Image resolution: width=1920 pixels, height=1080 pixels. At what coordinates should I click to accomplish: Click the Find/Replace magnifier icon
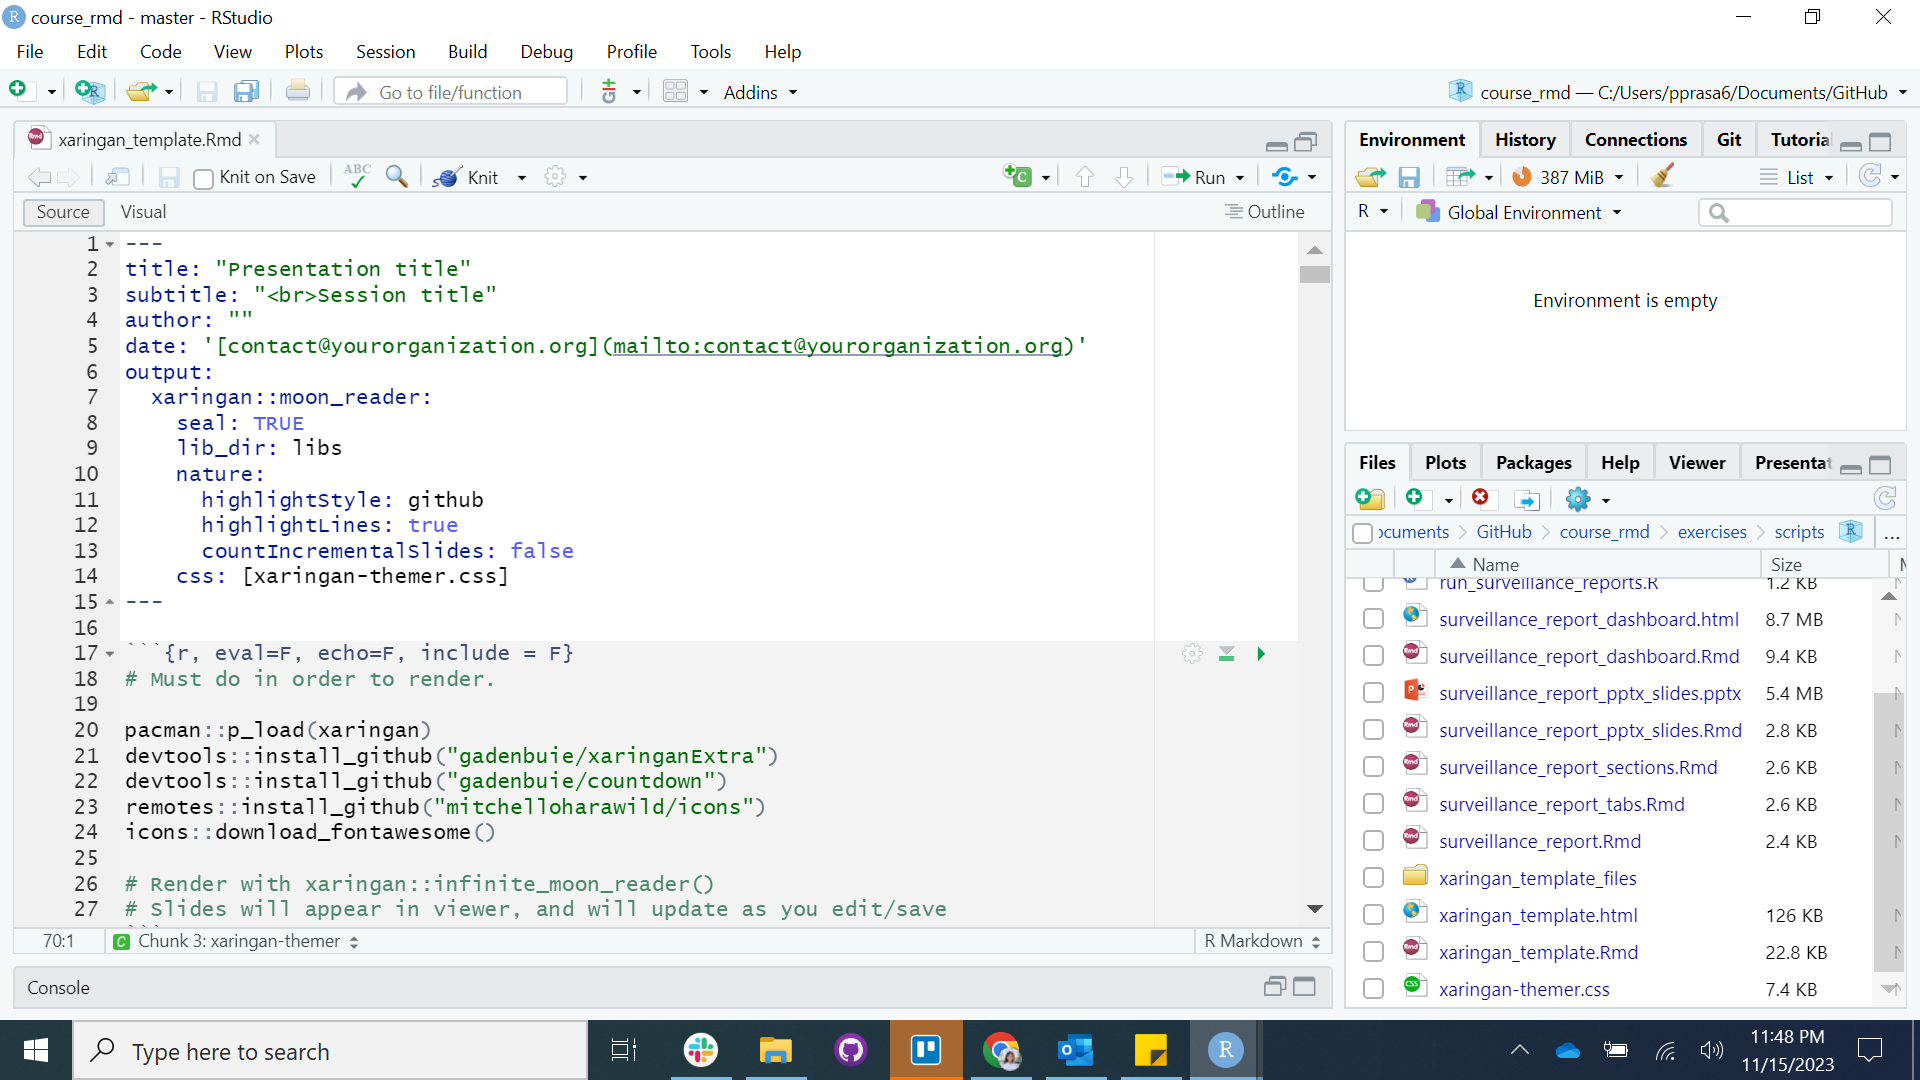click(x=397, y=177)
